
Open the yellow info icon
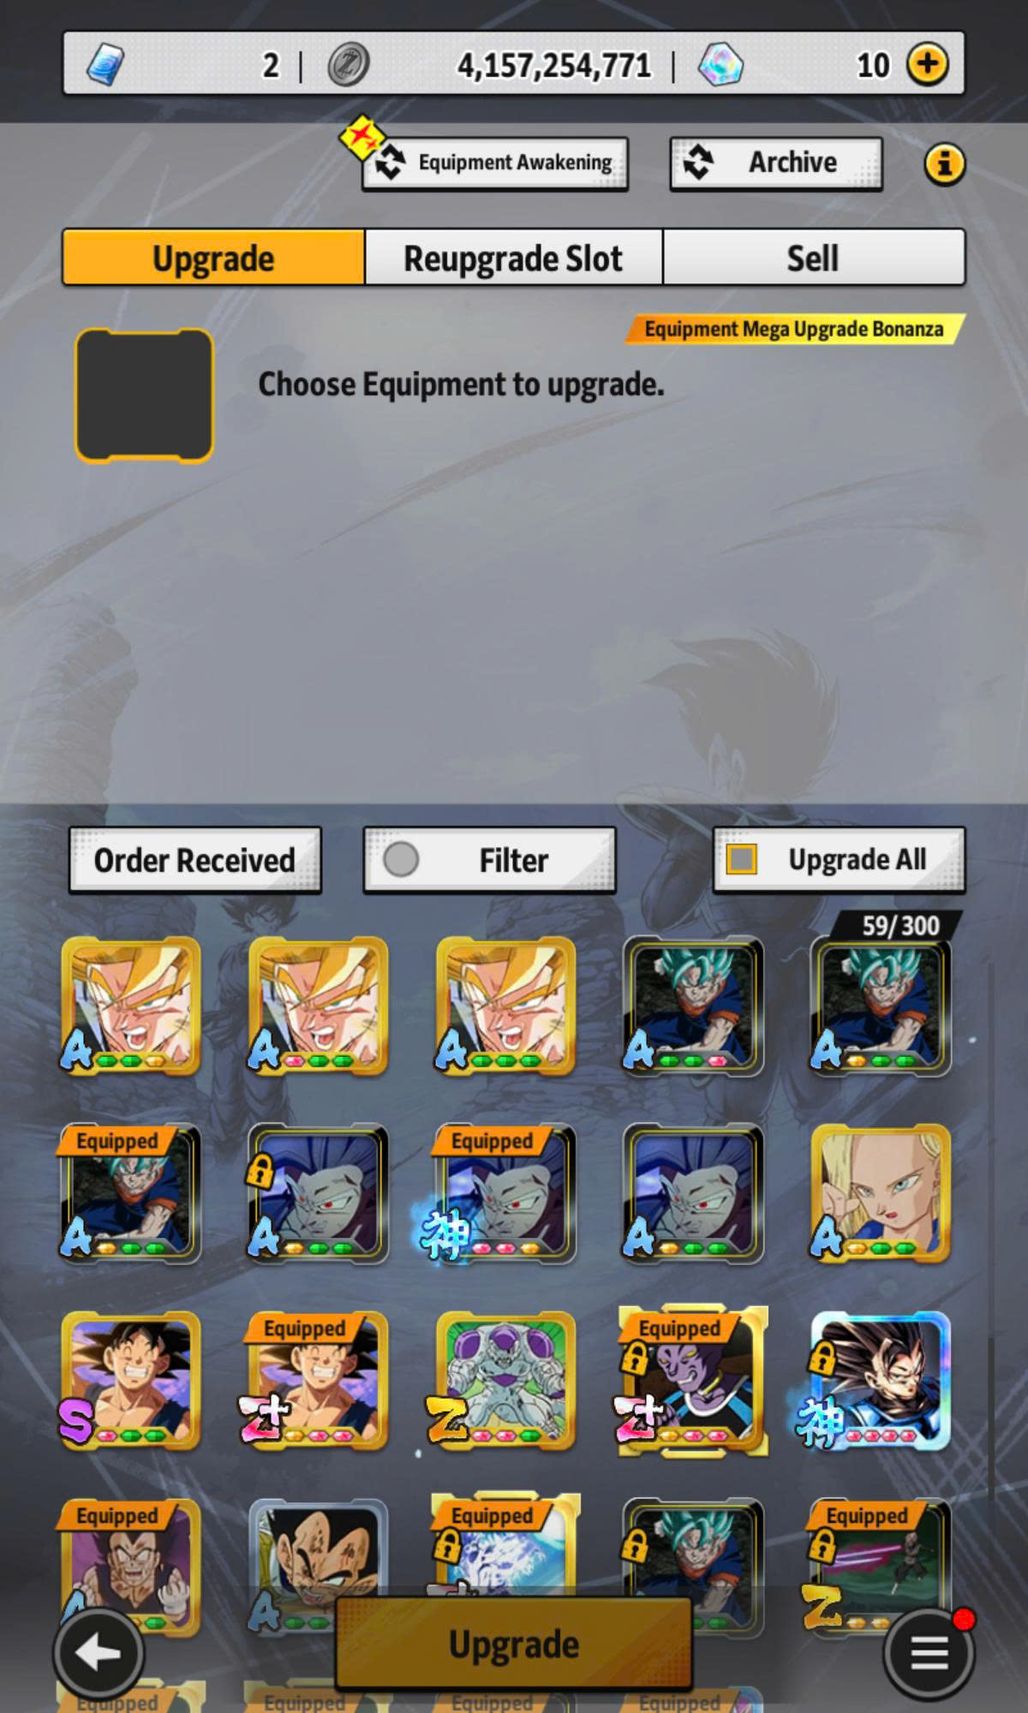944,163
